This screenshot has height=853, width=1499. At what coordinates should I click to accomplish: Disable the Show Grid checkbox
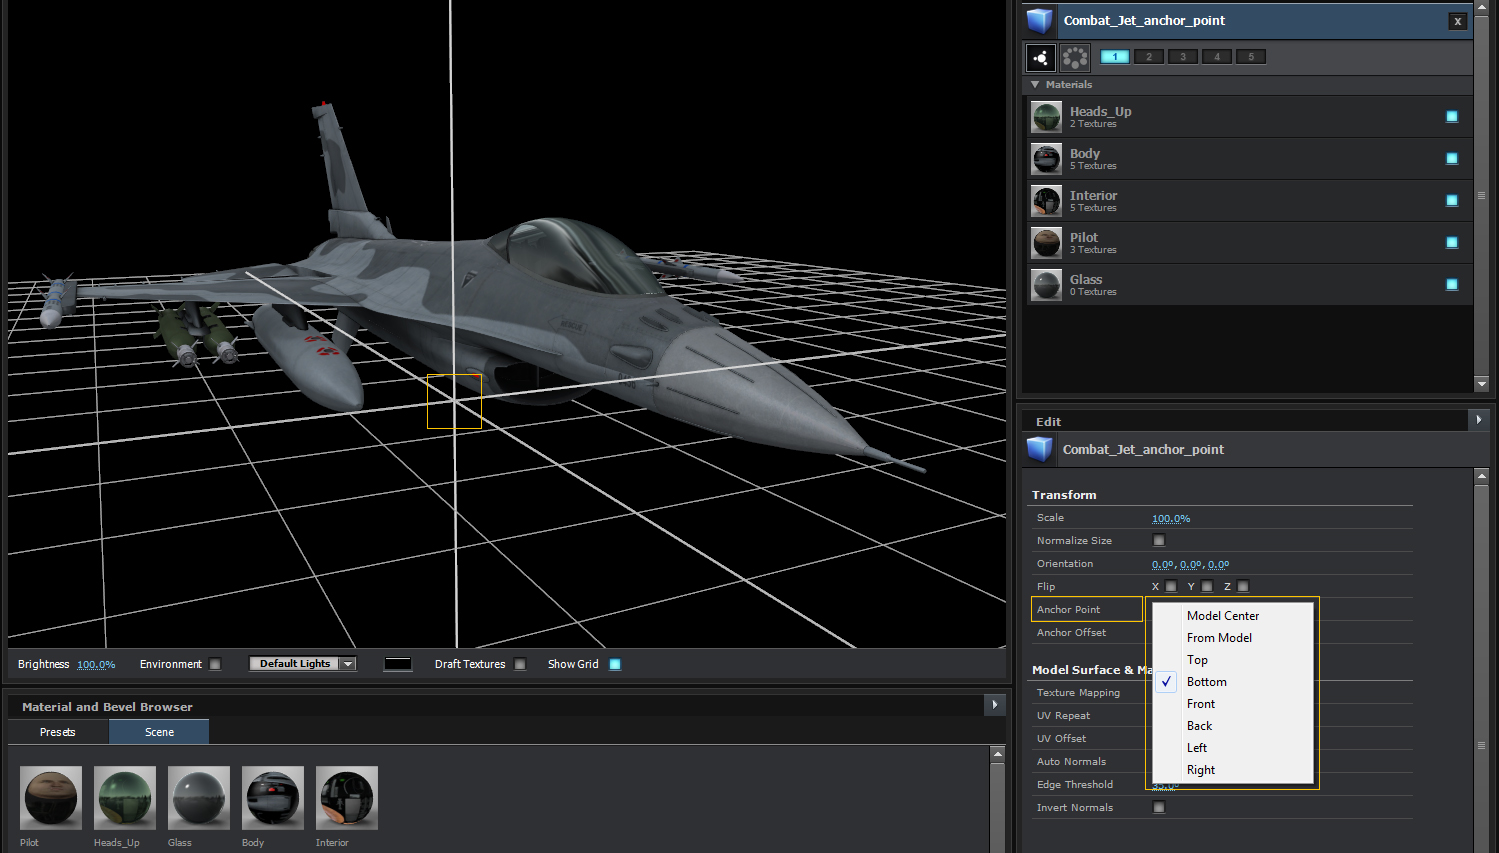tap(615, 664)
